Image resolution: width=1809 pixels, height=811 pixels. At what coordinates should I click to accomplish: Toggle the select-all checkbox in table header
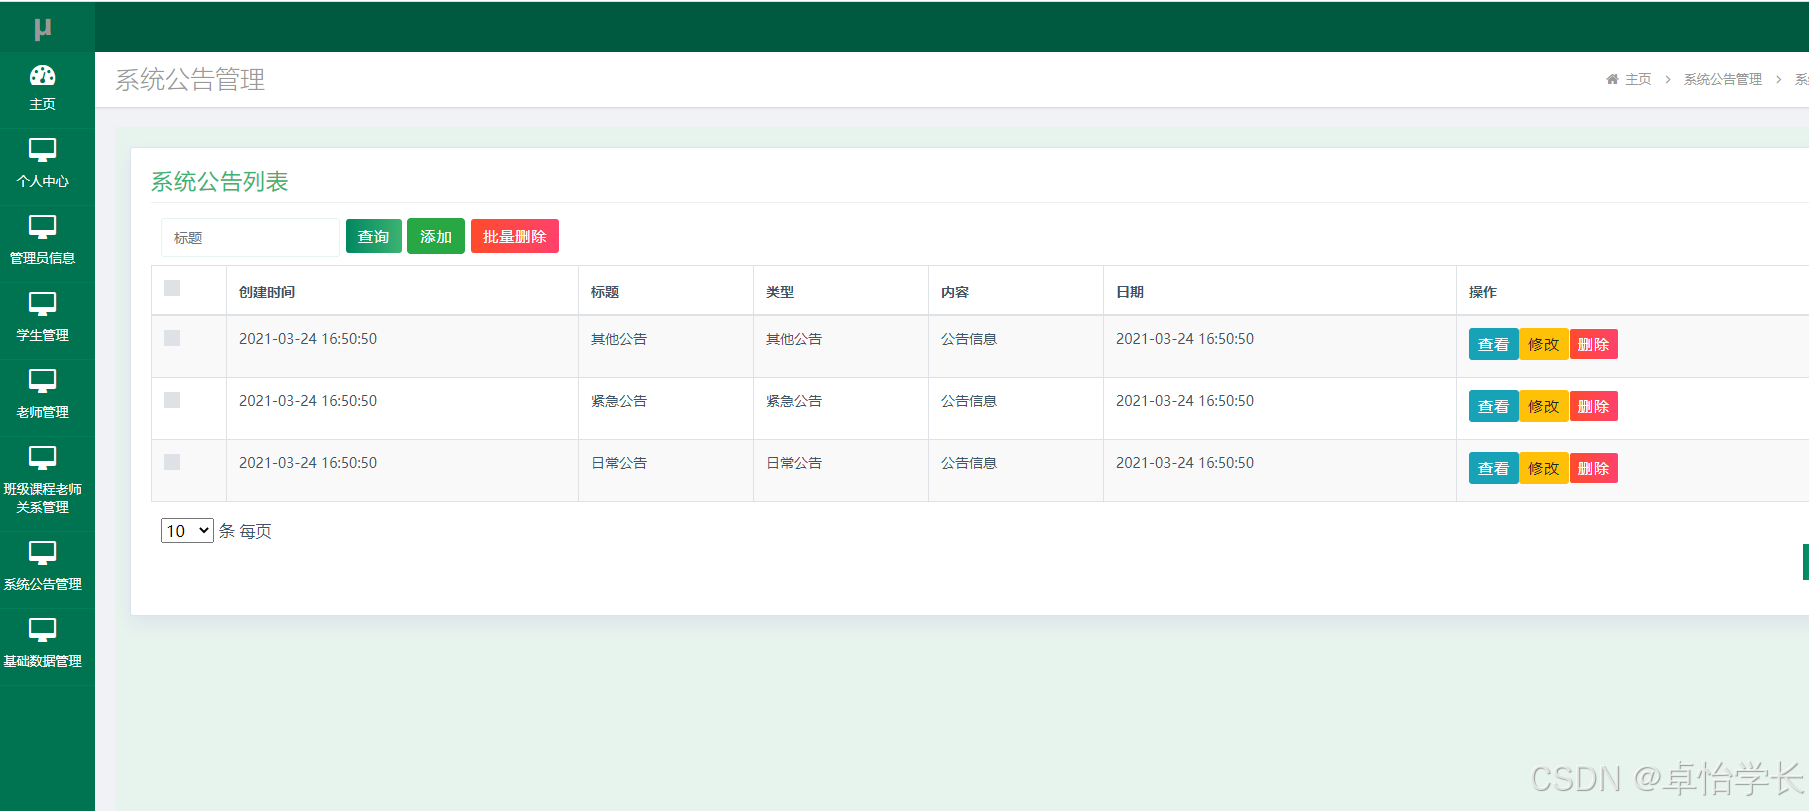click(172, 288)
